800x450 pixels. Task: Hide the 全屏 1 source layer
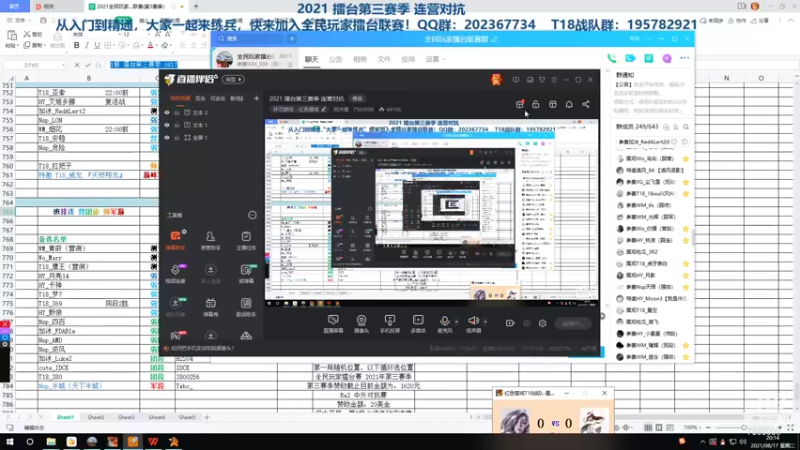tap(167, 138)
